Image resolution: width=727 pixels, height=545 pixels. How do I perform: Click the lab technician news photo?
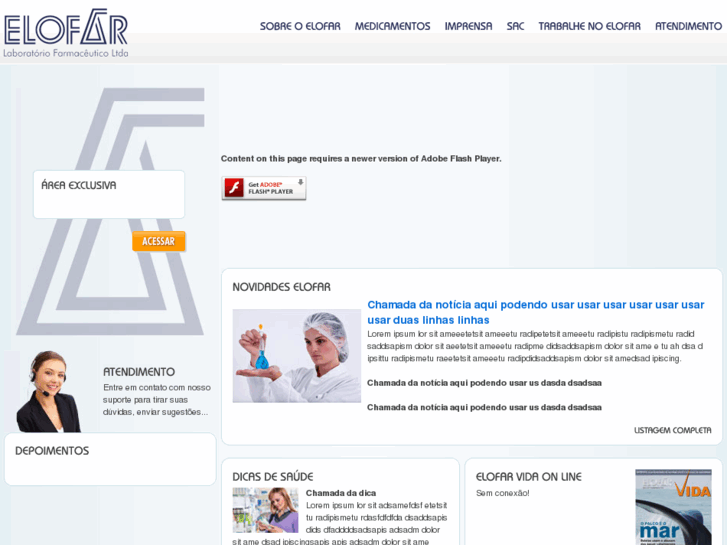pos(297,356)
